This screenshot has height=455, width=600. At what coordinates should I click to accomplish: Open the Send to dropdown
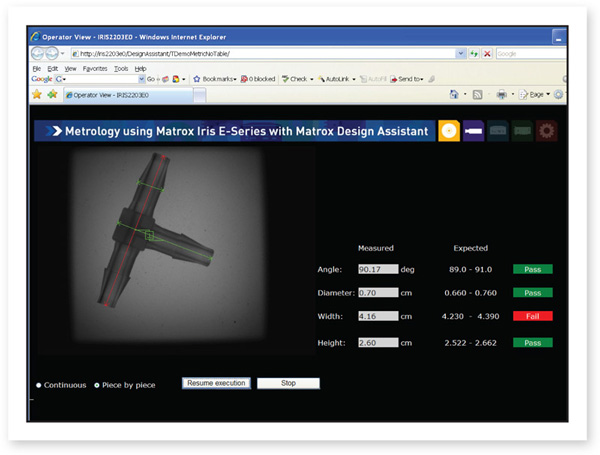(x=407, y=79)
